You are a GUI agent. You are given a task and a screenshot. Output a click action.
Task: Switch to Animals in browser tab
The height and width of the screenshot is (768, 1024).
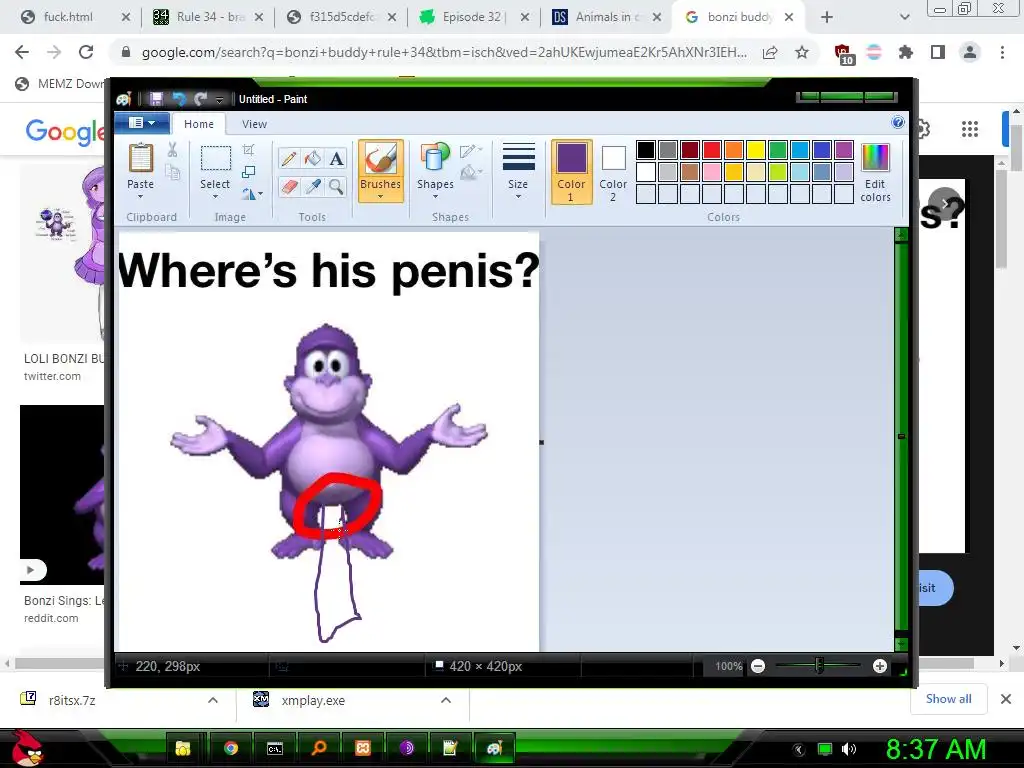point(604,17)
